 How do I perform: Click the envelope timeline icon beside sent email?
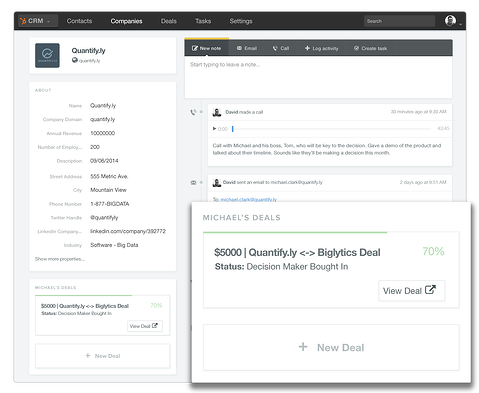(193, 183)
